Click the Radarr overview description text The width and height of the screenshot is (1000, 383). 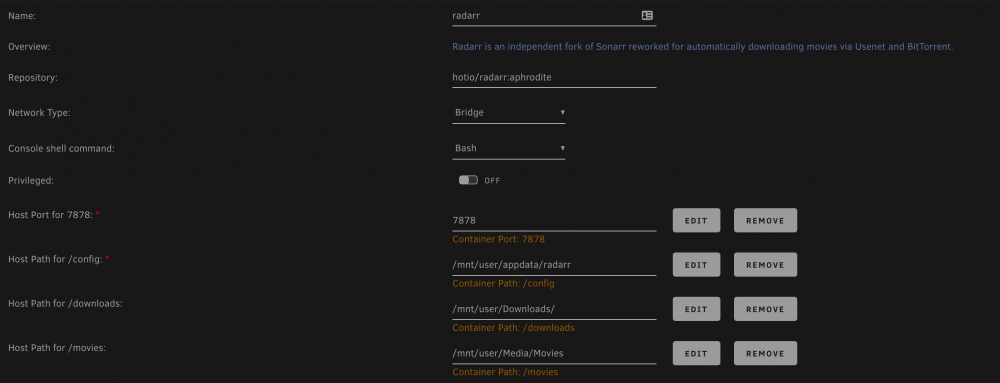pos(702,47)
